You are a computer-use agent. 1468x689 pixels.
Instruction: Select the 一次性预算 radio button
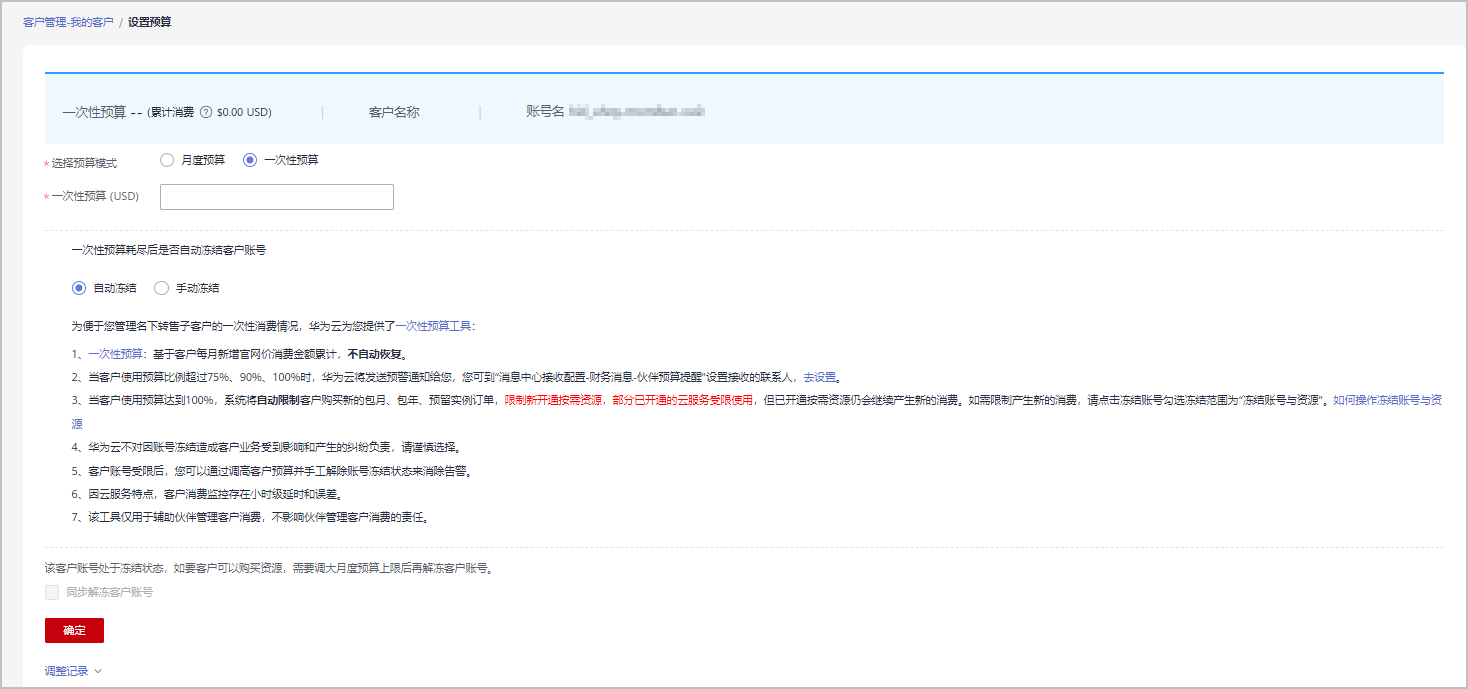(x=250, y=160)
